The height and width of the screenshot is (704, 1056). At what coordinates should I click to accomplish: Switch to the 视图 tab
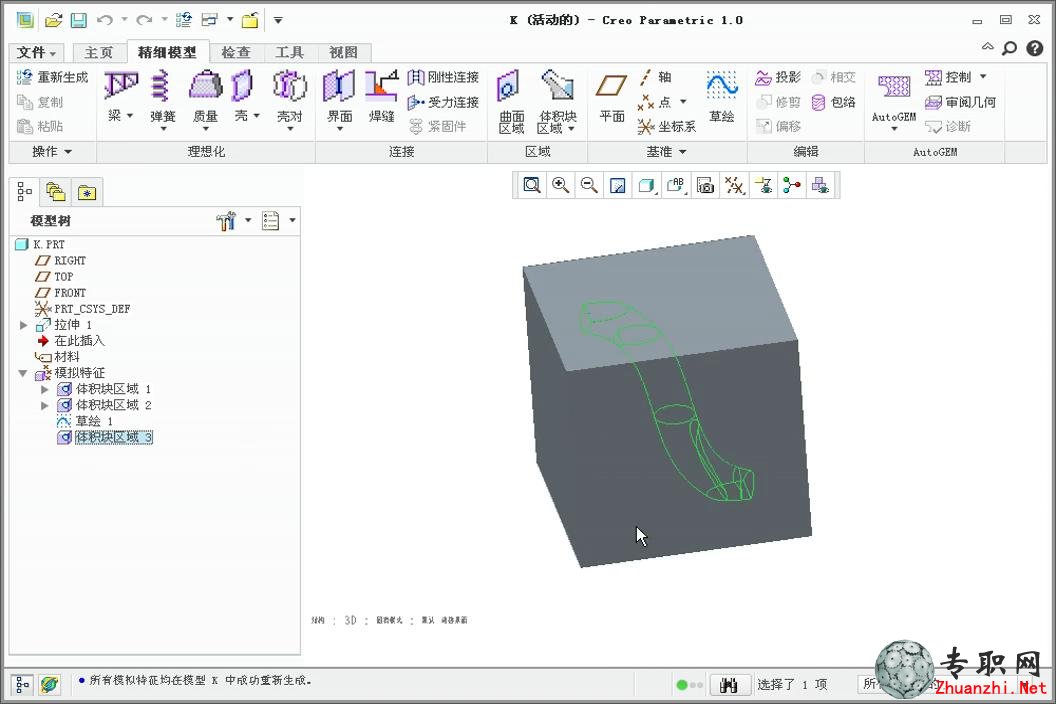point(343,53)
